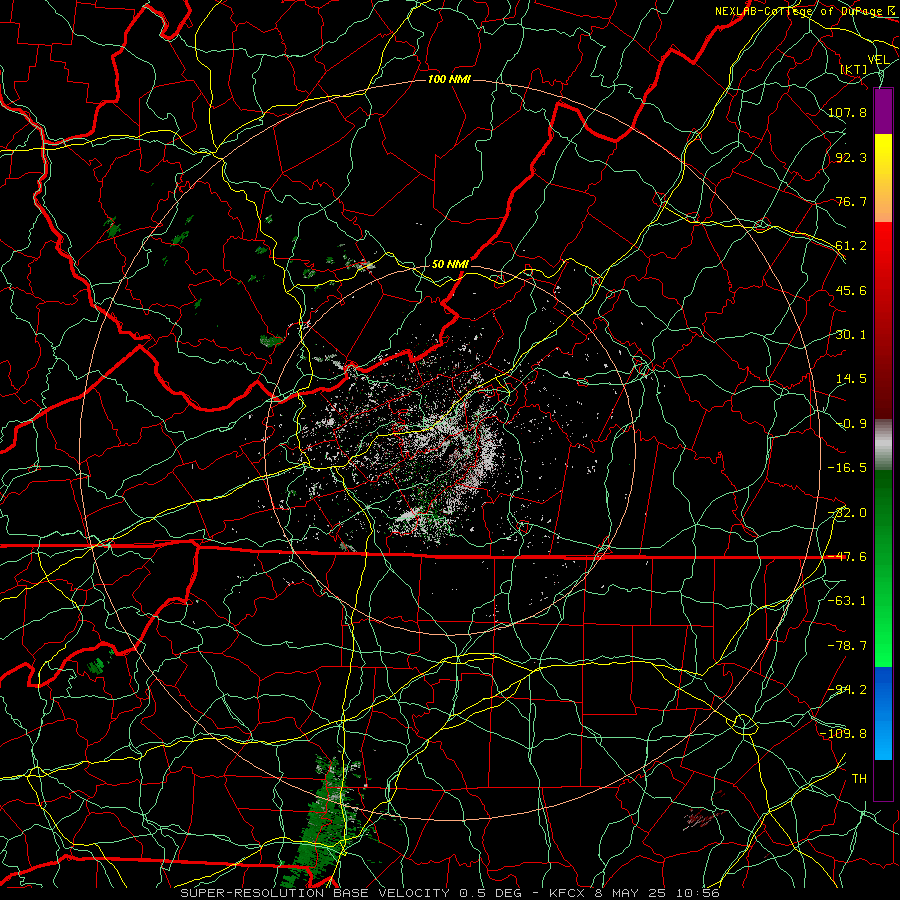Click the TH label under the scale
The height and width of the screenshot is (900, 900).
[x=859, y=779]
